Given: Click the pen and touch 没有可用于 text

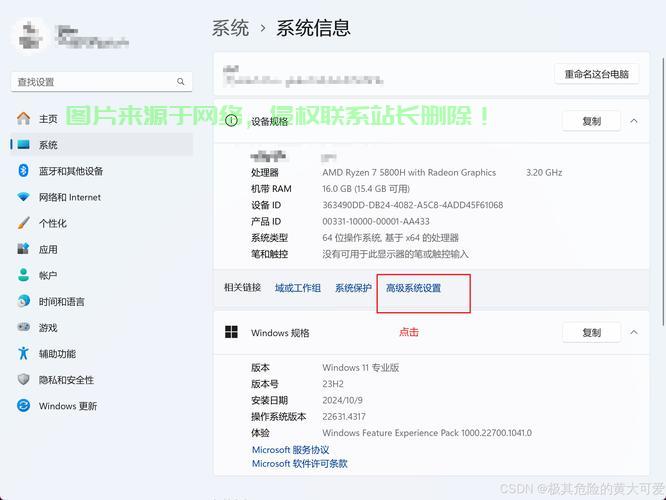Looking at the screenshot, I should tap(395, 254).
